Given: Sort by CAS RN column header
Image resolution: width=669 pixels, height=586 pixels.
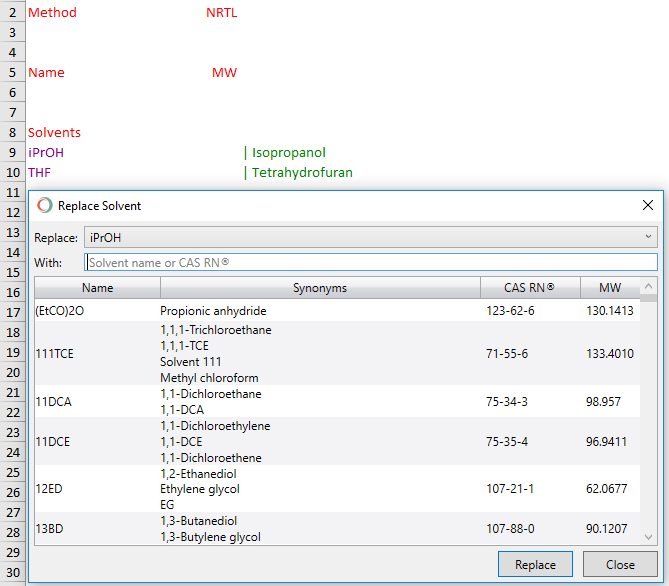Looking at the screenshot, I should pyautogui.click(x=529, y=288).
